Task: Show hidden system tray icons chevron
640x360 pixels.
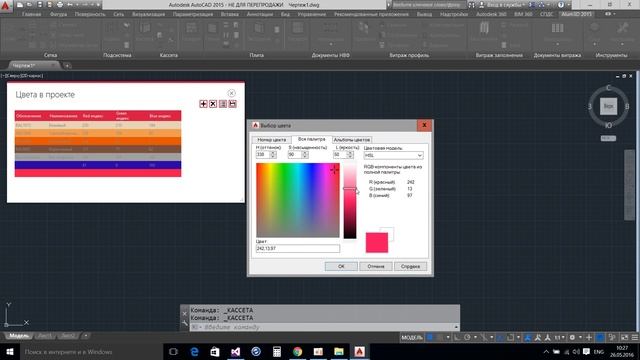Action: point(546,351)
